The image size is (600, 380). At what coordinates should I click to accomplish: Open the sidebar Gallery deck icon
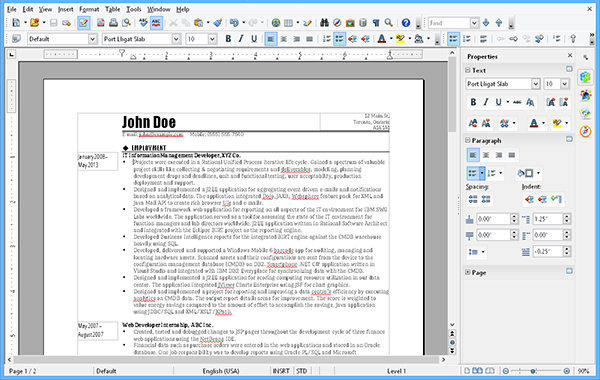pos(585,113)
